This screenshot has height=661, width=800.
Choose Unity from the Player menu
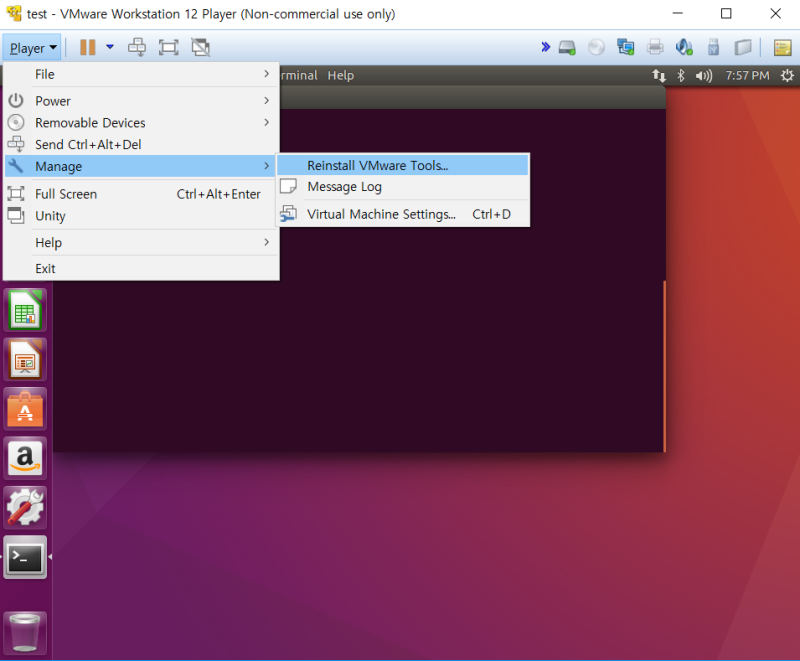142,216
